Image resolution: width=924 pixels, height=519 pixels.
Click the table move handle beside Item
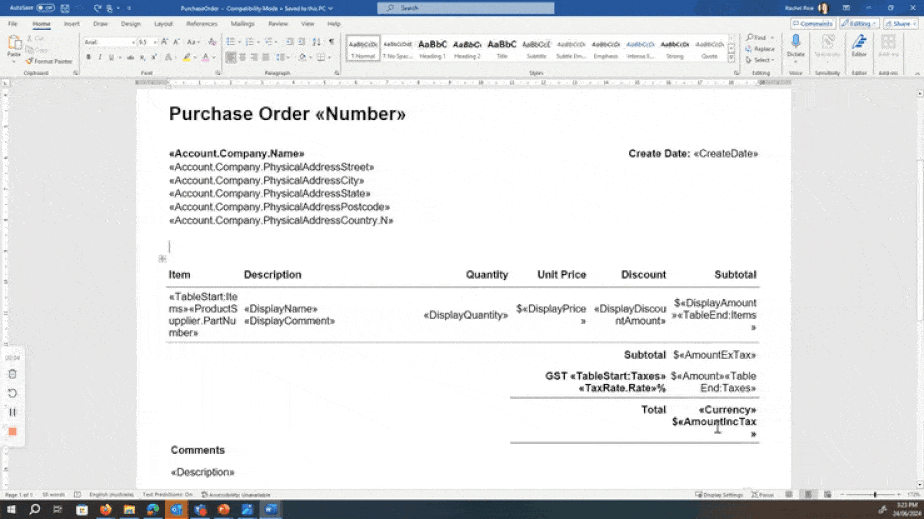pos(162,259)
